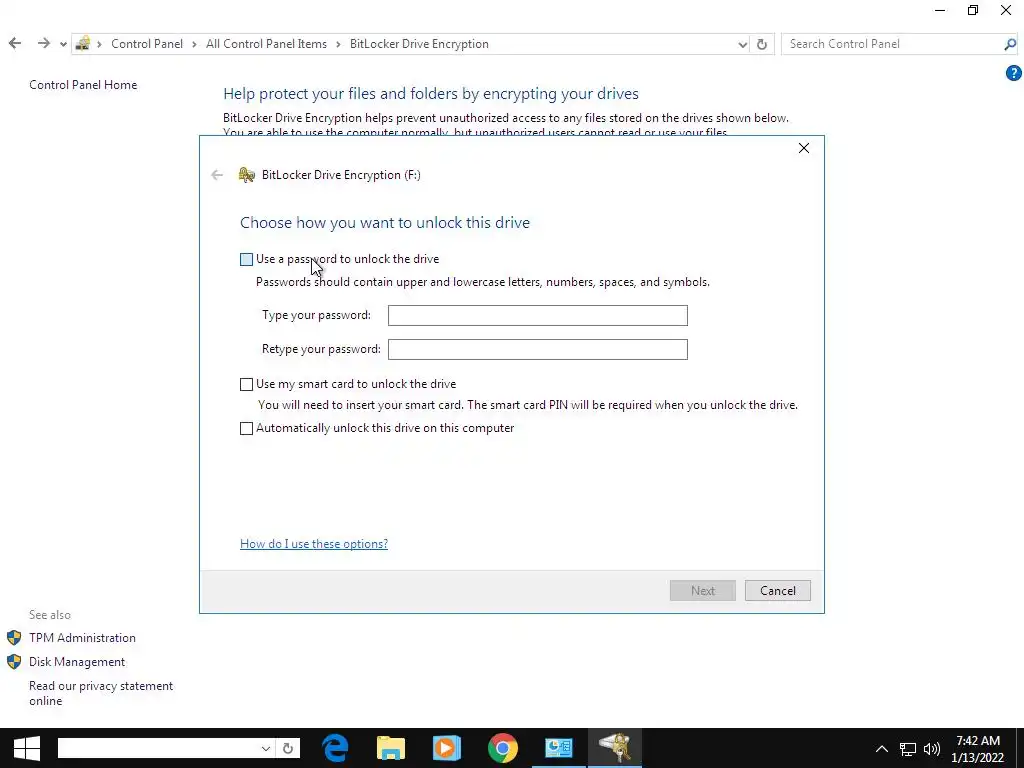Viewport: 1024px width, 768px height.
Task: Open 'Control Panel Home' link
Action: 83,85
